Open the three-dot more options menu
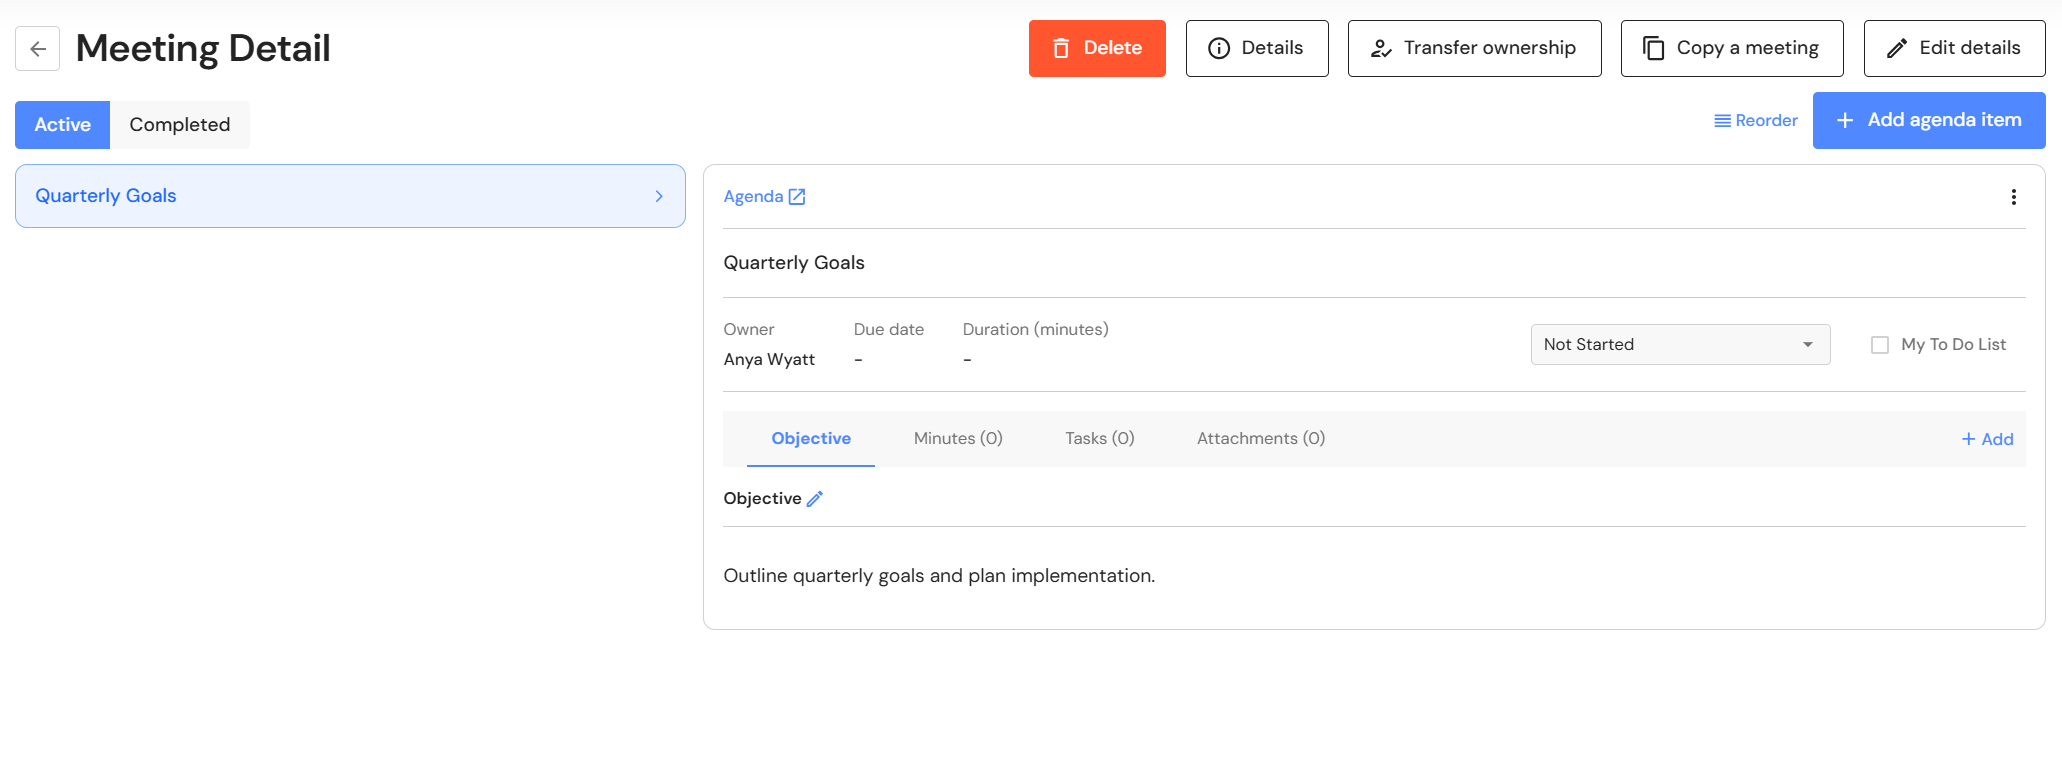 [x=2013, y=197]
